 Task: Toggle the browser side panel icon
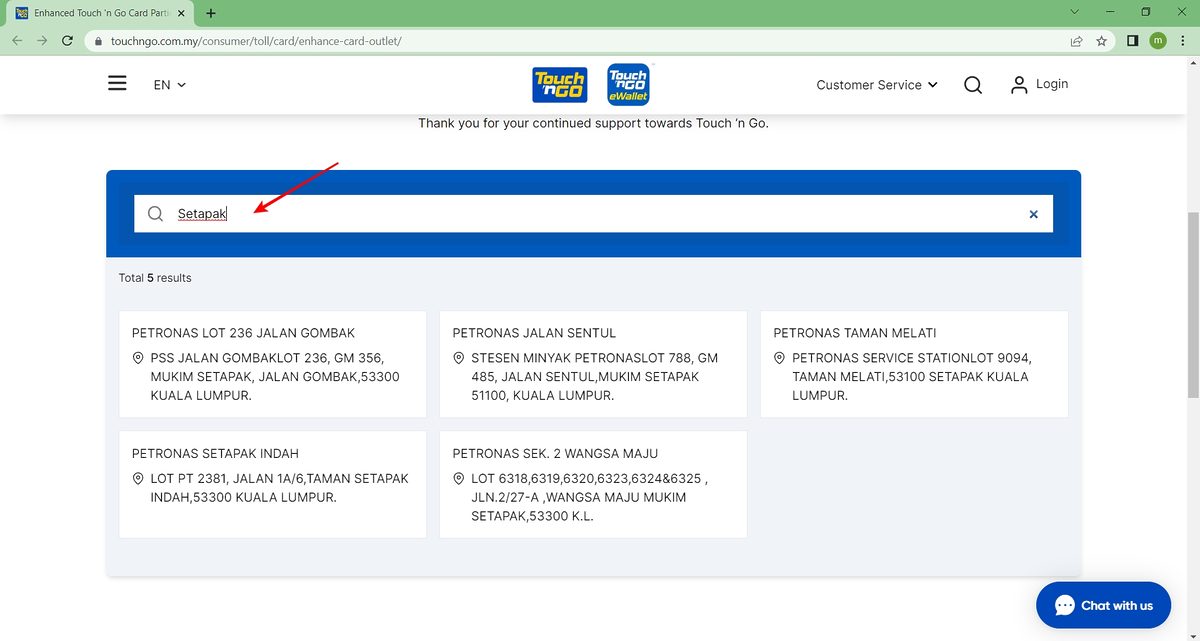click(1133, 41)
